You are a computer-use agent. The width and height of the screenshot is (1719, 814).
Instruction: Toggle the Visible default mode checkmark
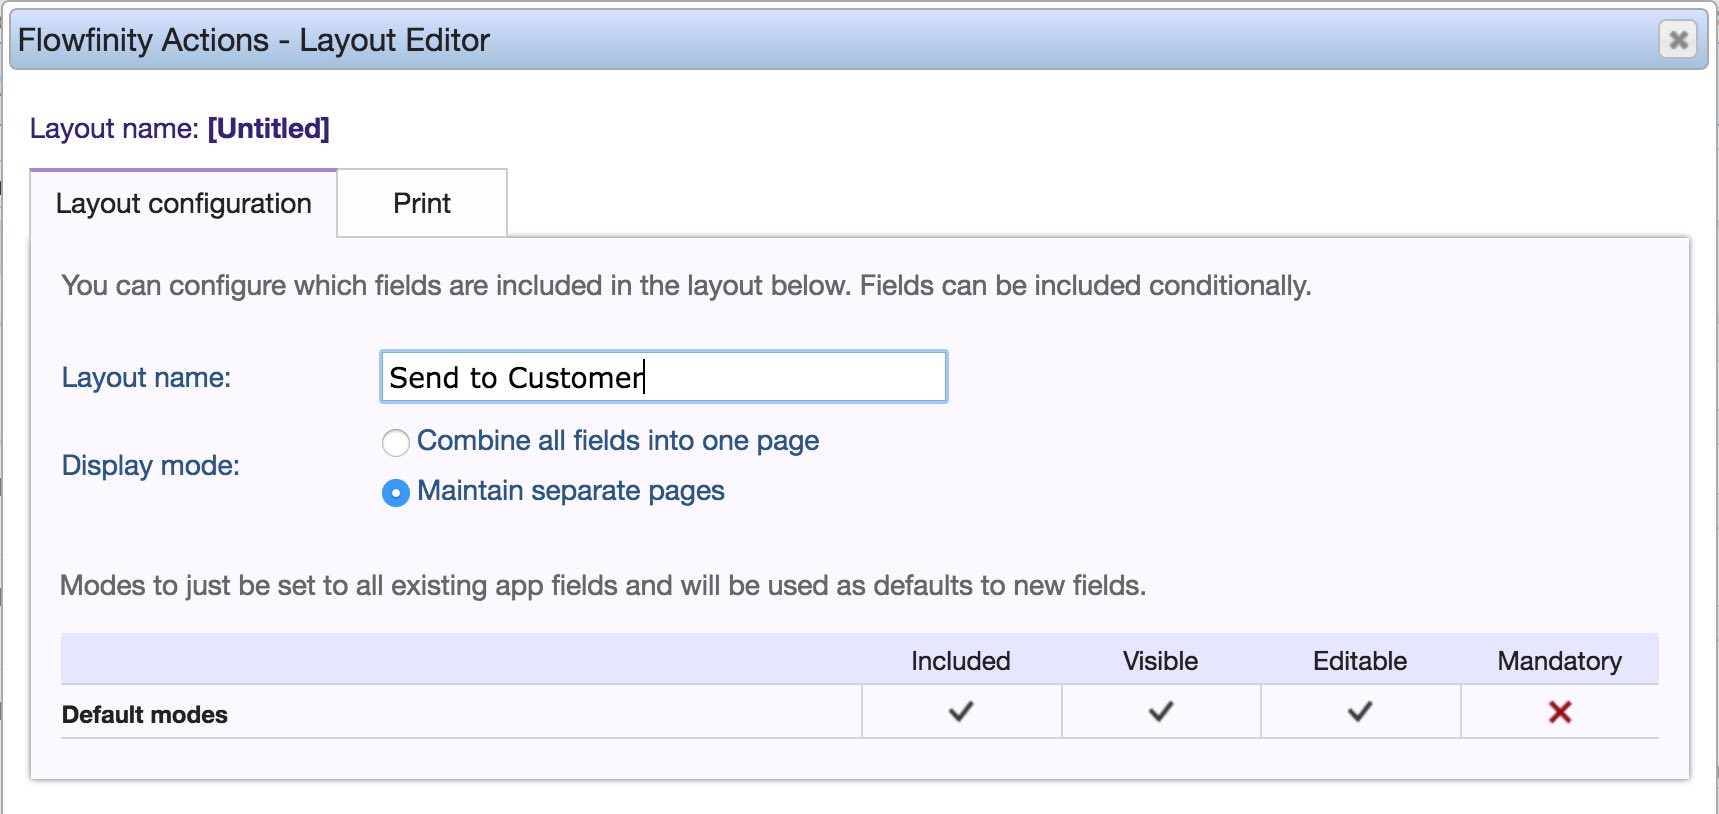1160,712
